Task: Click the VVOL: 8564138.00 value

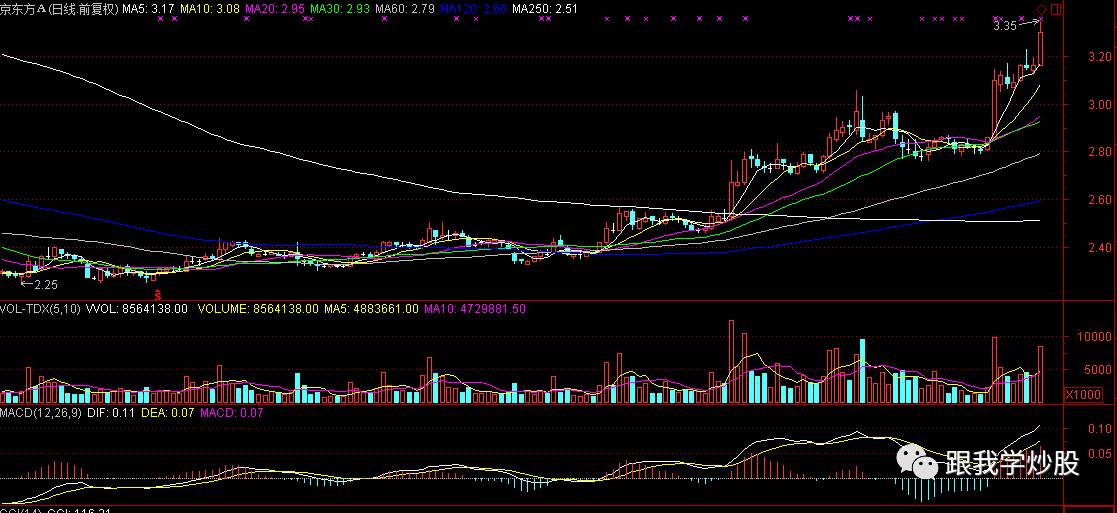Action: coord(137,309)
